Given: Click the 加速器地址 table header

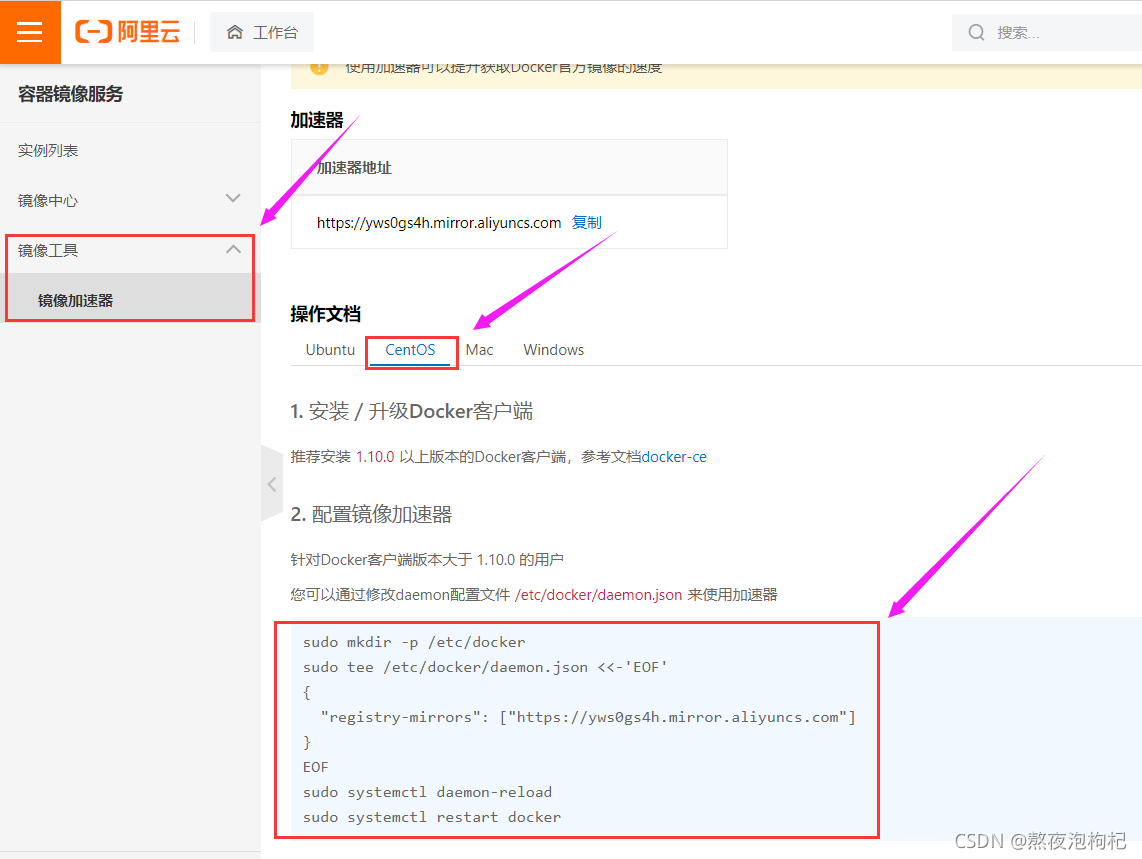Looking at the screenshot, I should tap(509, 168).
